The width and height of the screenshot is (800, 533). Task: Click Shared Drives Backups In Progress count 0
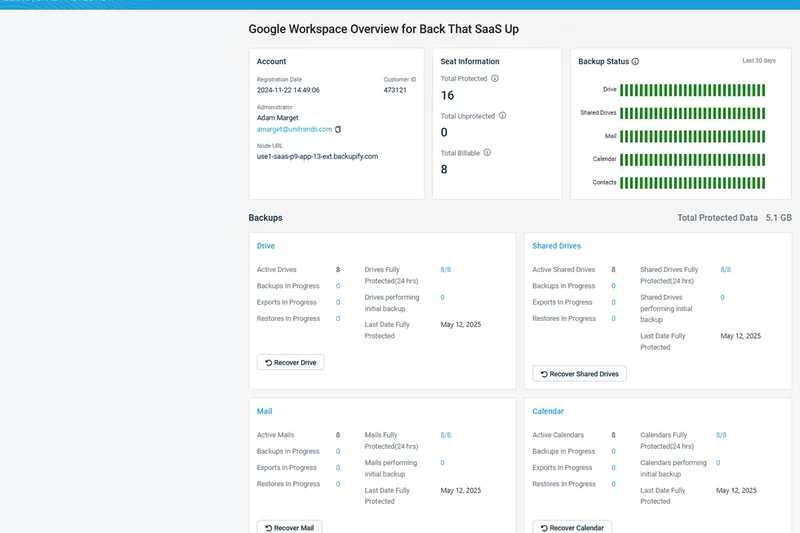click(613, 286)
